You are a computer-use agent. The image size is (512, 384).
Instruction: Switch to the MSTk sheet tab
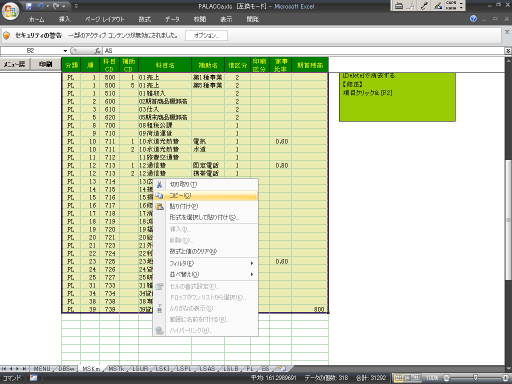tap(116, 369)
